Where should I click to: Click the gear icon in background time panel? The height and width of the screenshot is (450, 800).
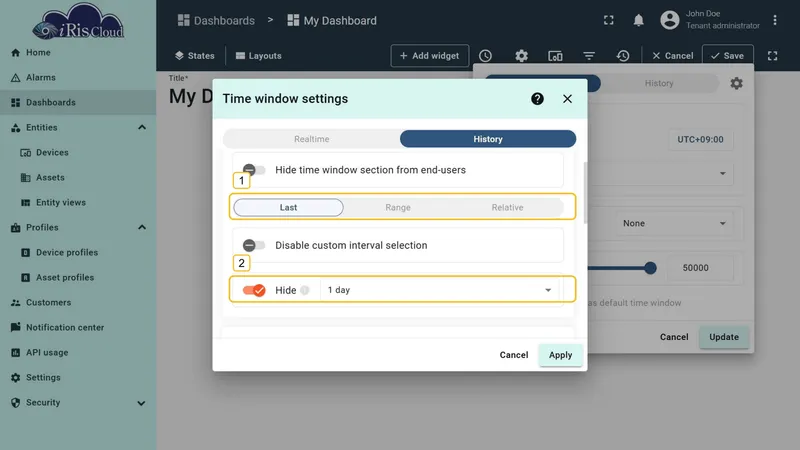pyautogui.click(x=736, y=83)
